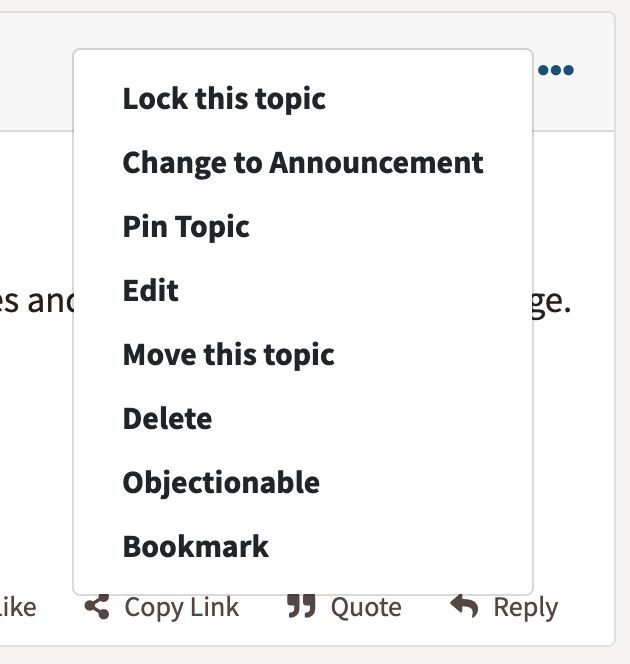Select "Pin Topic" in the menu
This screenshot has height=664, width=630.
click(x=186, y=227)
